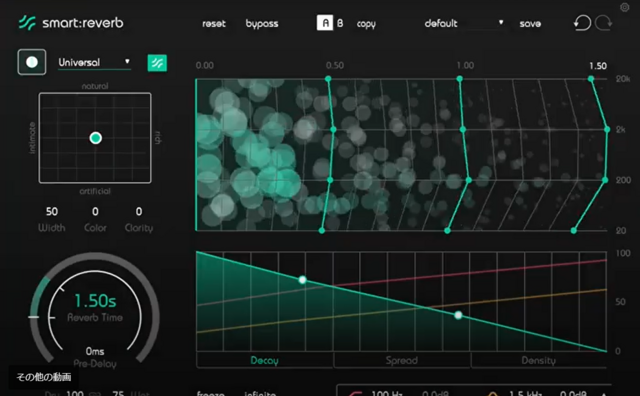
Task: Switch to the Spread tab
Action: [402, 360]
